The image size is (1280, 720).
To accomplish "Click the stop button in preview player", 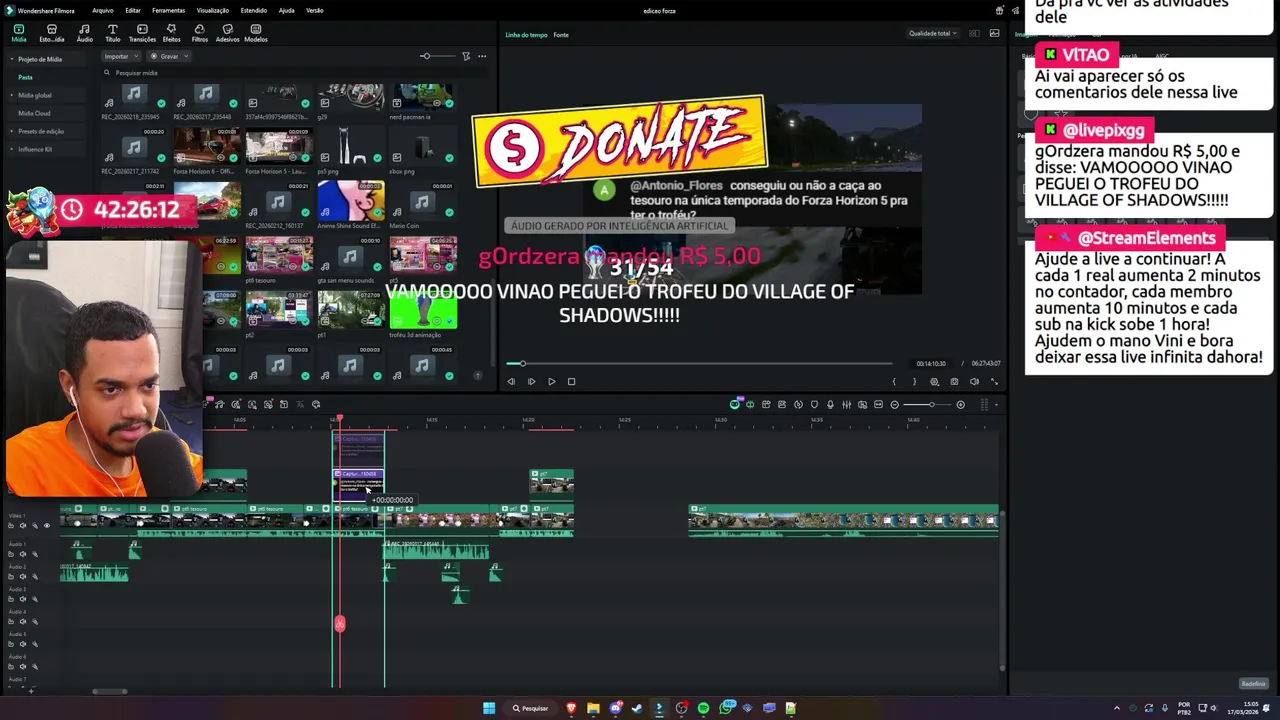I will click(571, 381).
